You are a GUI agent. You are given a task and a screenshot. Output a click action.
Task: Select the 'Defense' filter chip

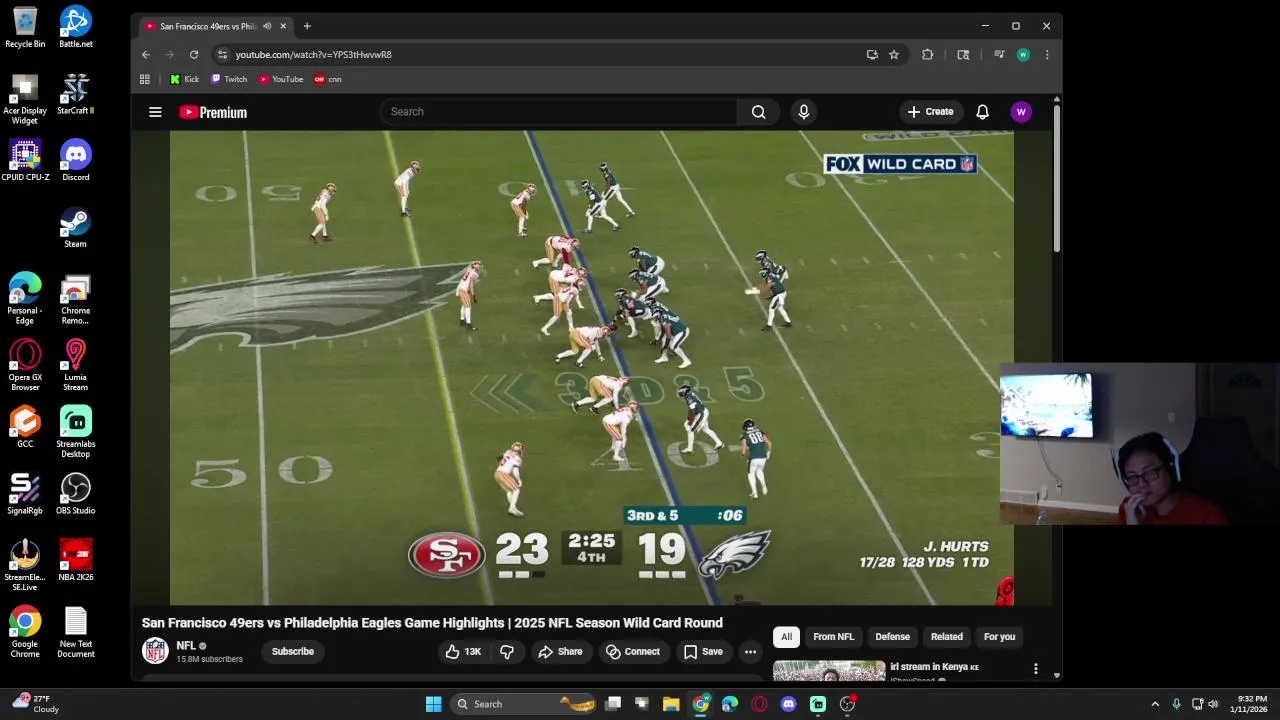point(892,637)
